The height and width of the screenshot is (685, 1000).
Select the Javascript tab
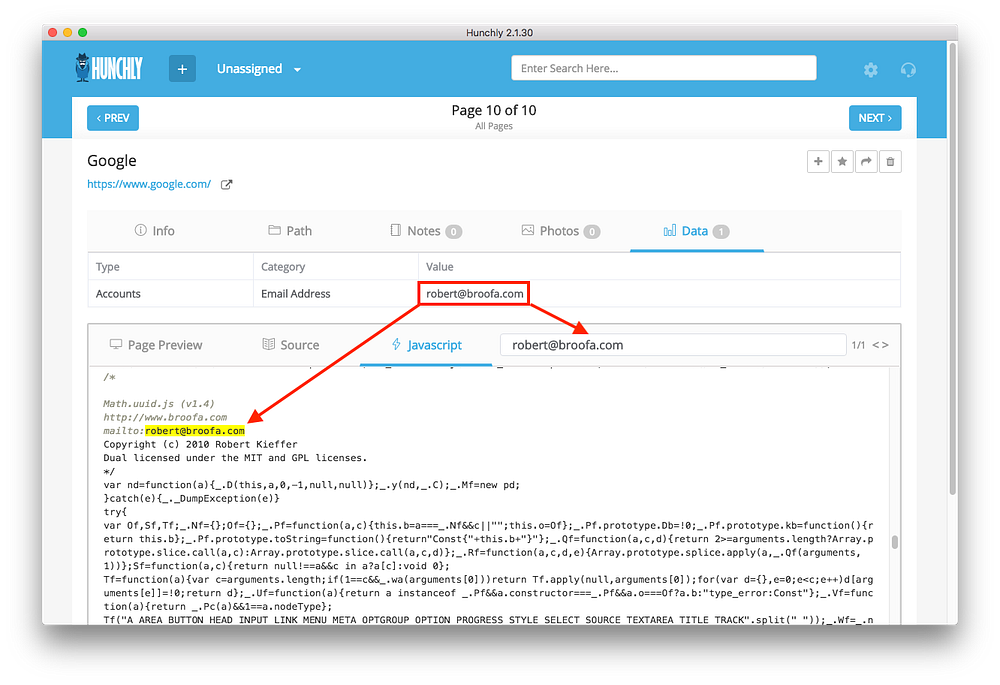(x=427, y=345)
